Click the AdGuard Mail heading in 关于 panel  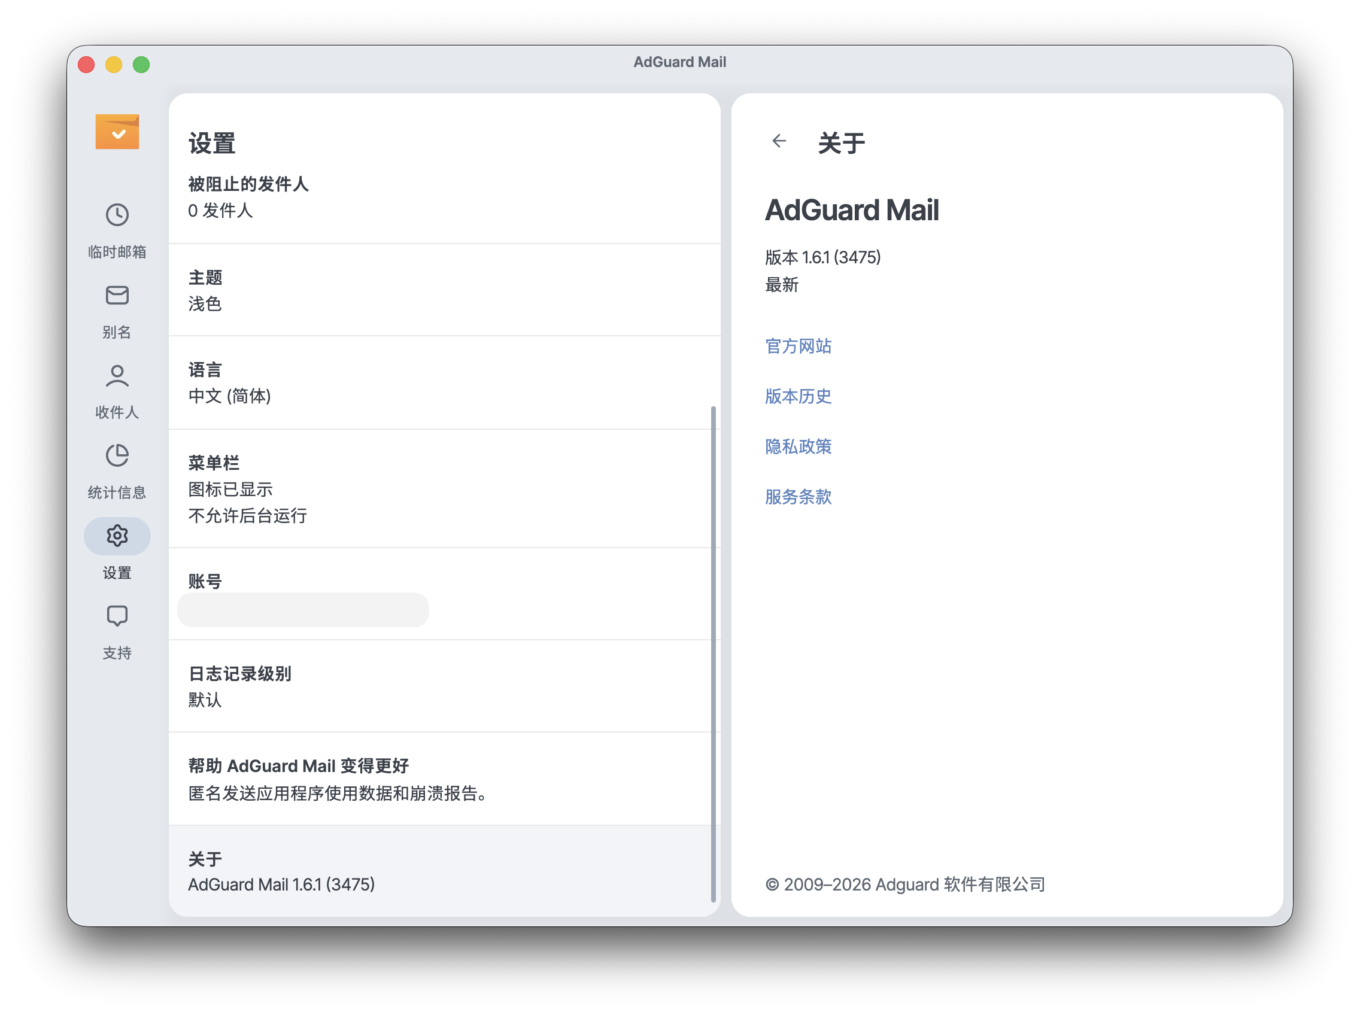852,210
